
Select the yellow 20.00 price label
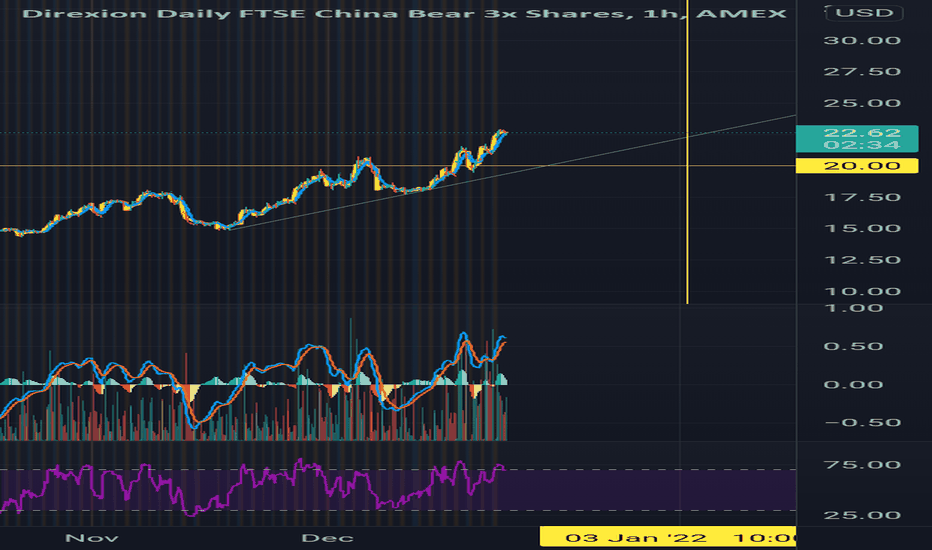857,165
